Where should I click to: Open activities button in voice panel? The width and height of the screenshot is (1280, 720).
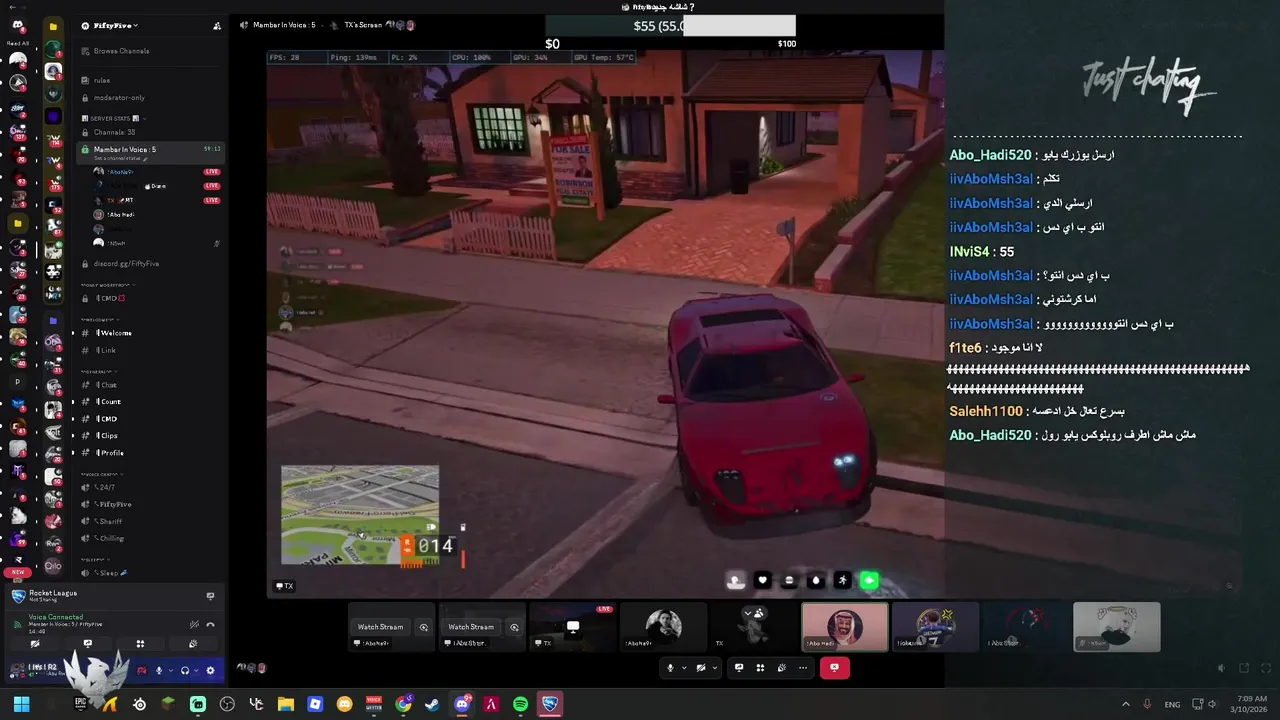point(140,644)
